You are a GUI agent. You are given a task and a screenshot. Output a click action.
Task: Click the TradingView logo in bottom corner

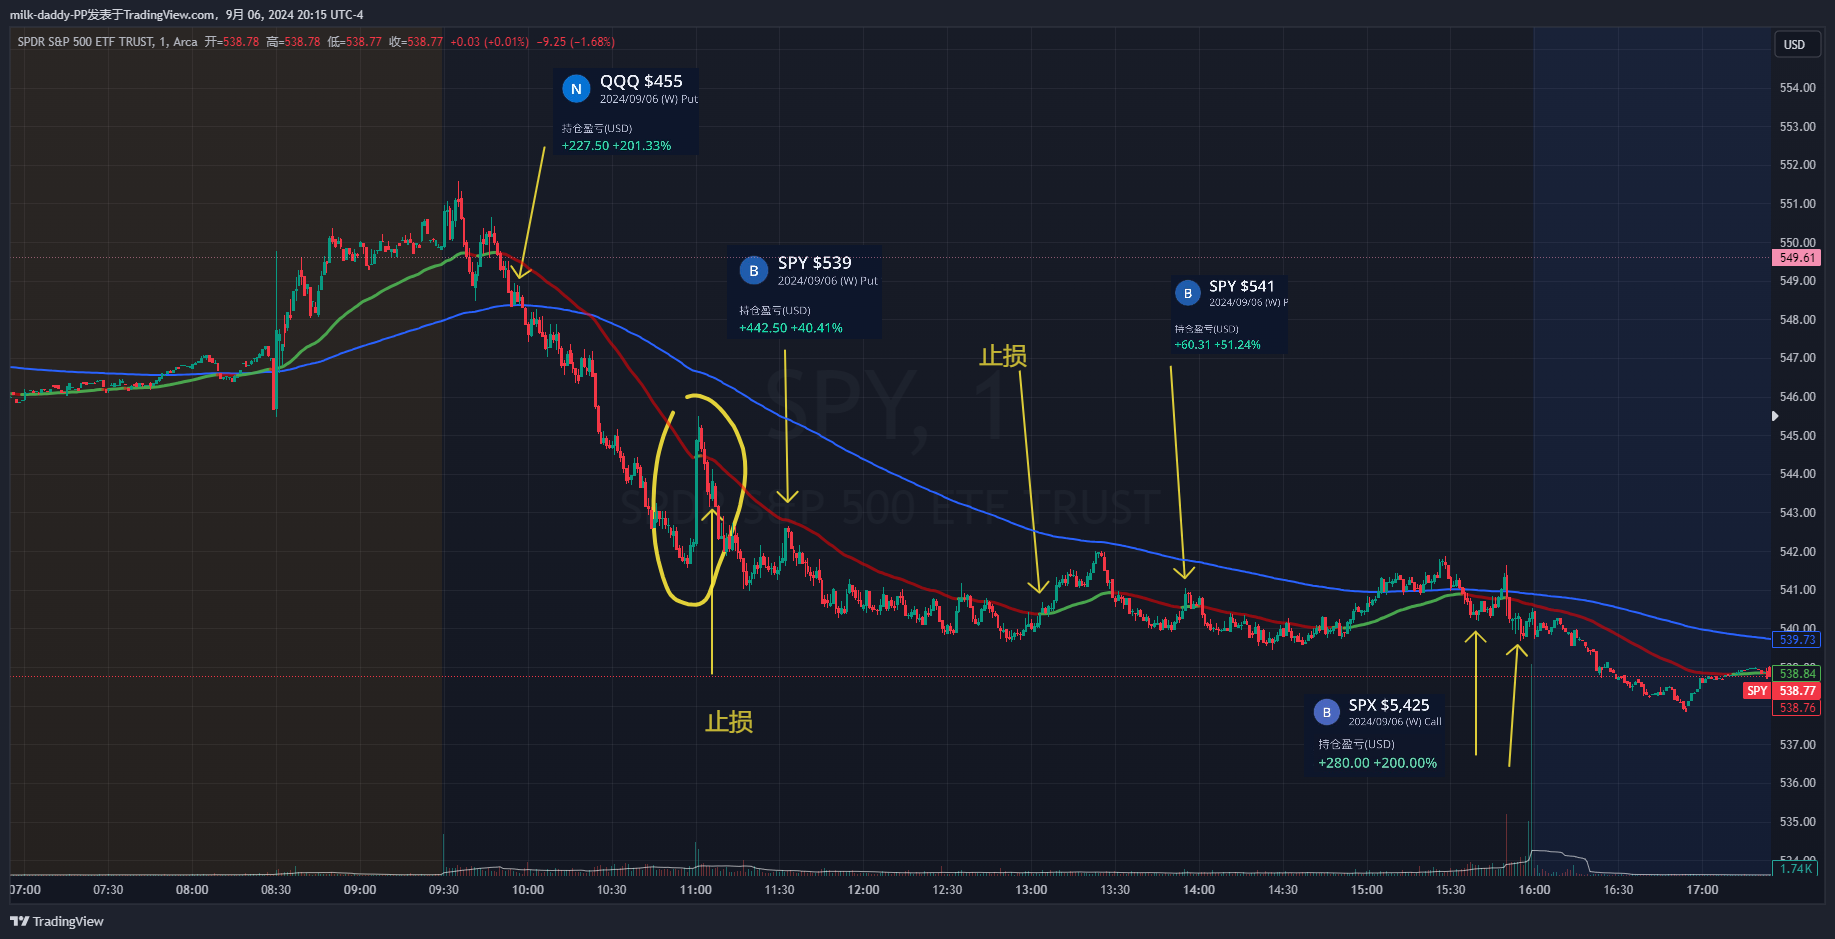57,921
